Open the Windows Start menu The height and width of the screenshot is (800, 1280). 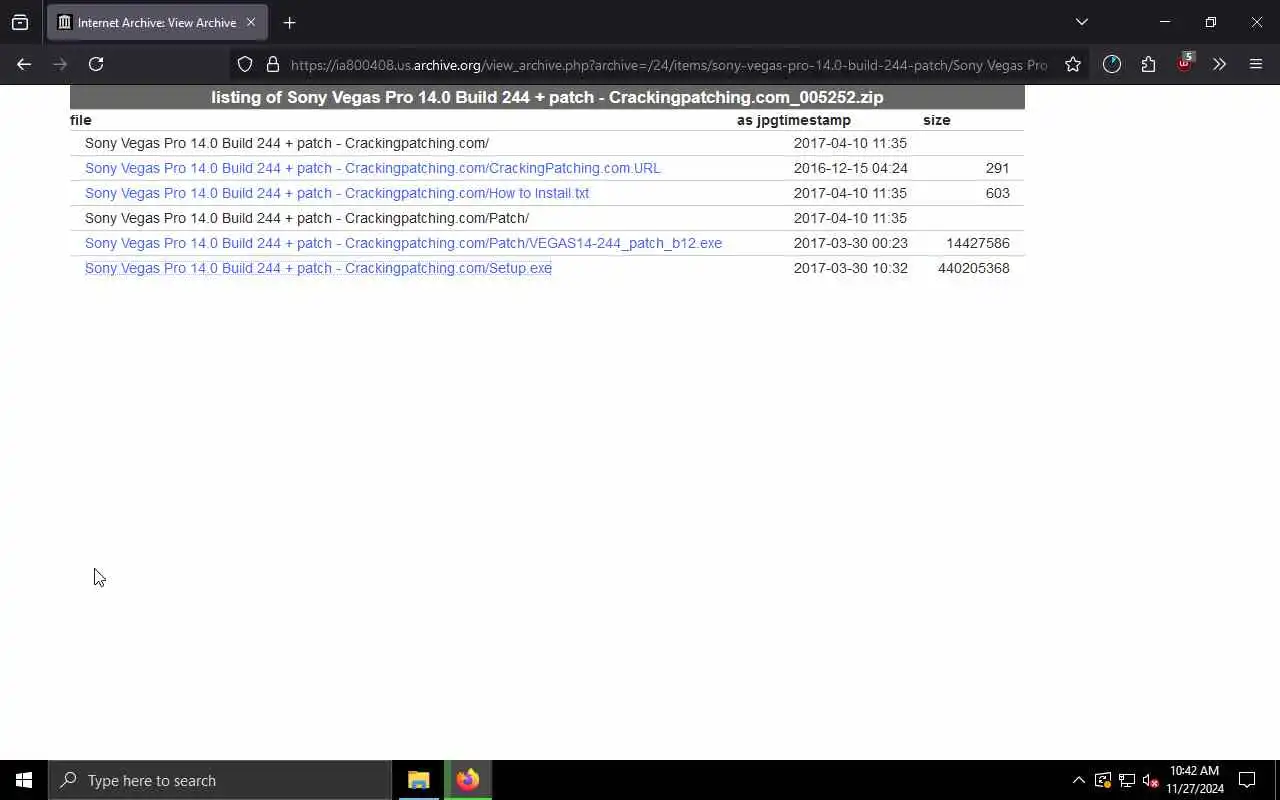(24, 780)
